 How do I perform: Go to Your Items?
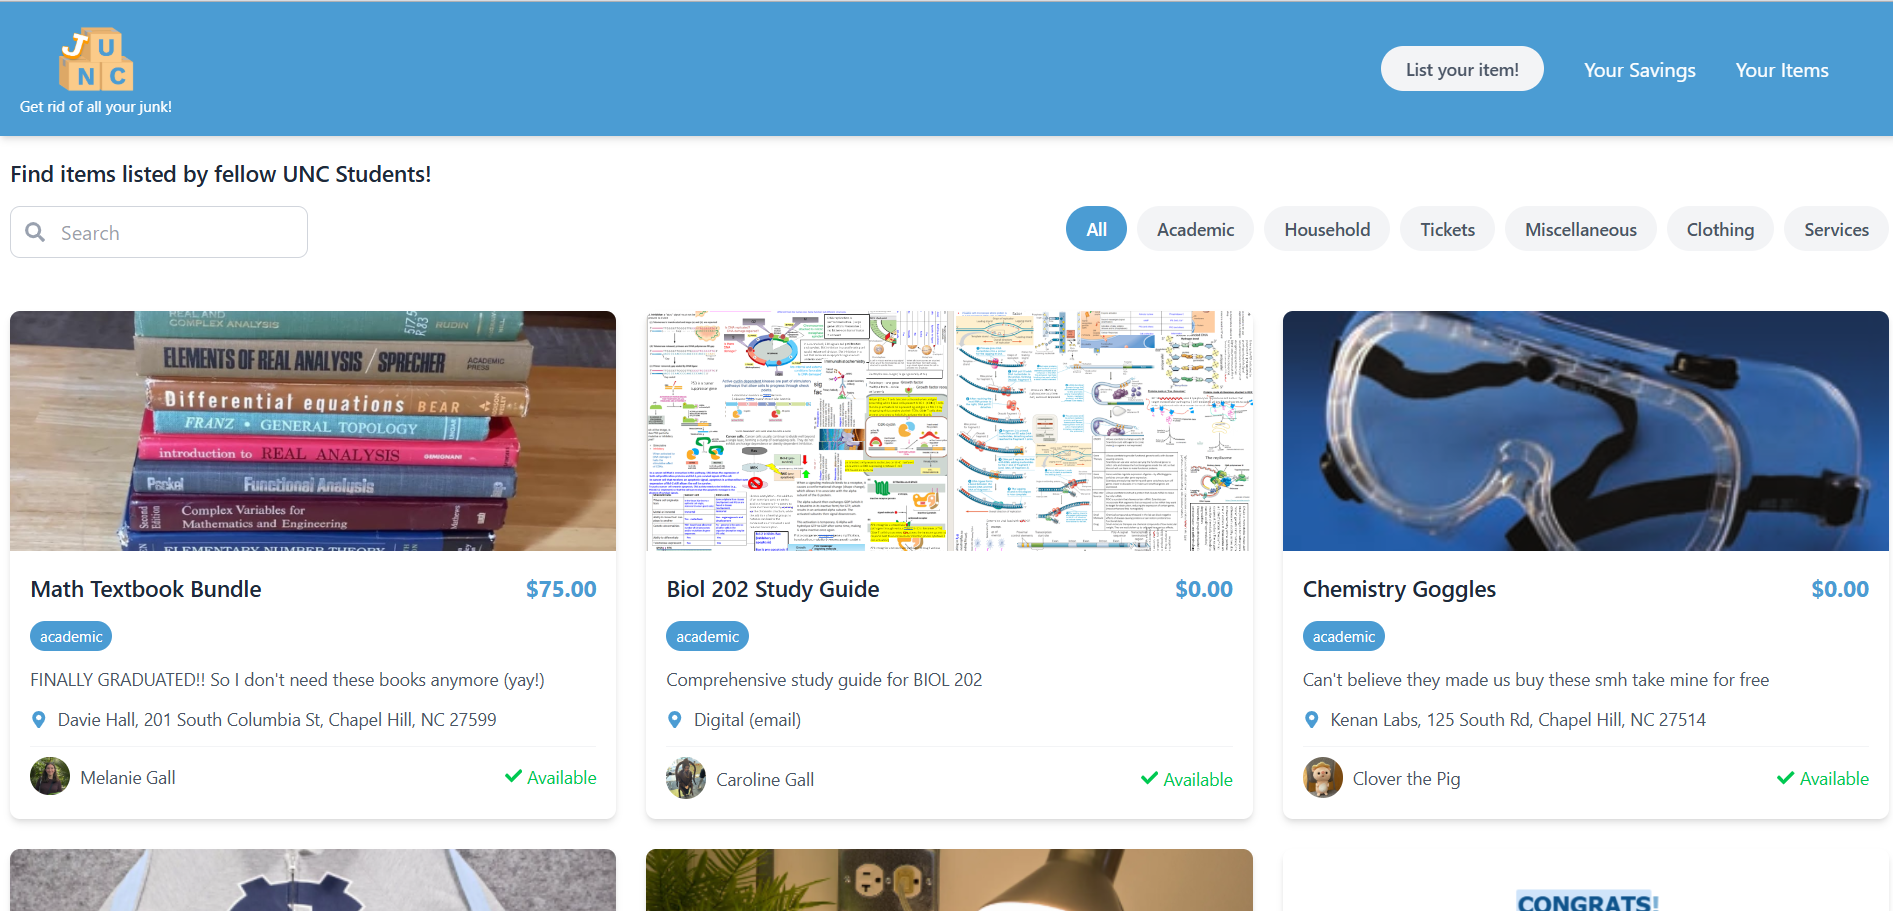tap(1782, 70)
